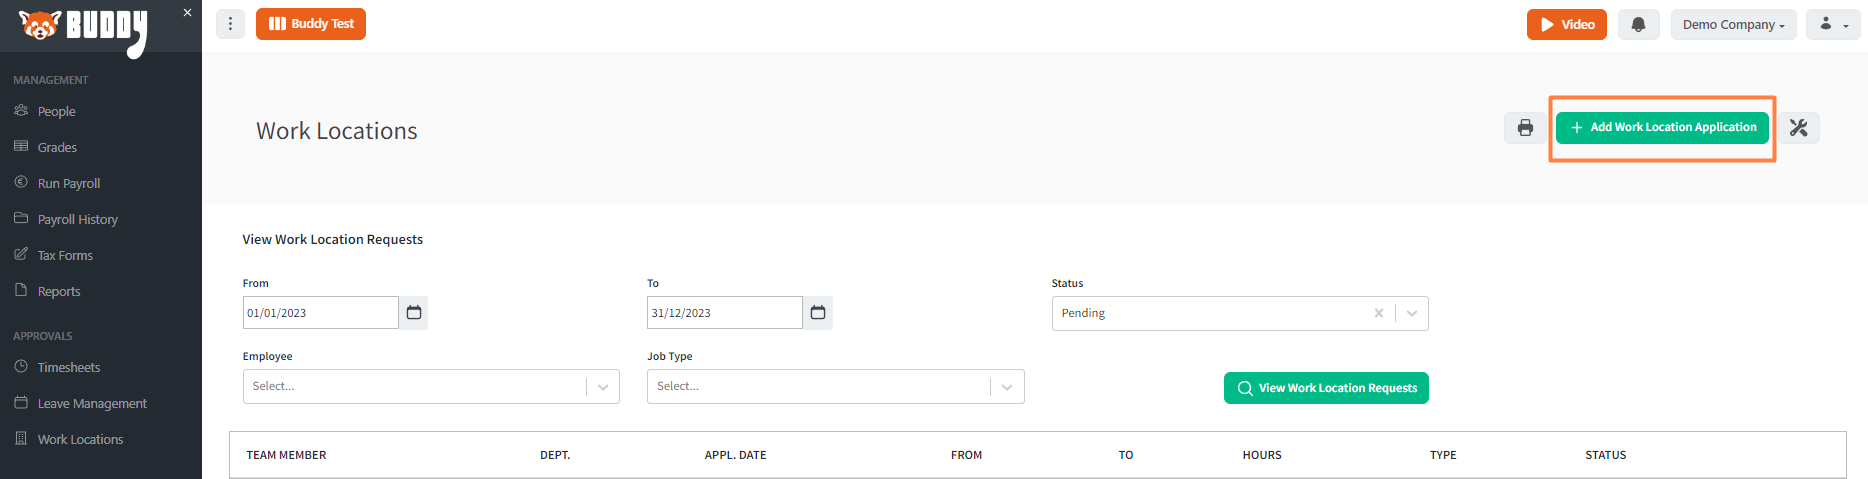The image size is (1868, 479).
Task: Edit the From date field
Action: 321,313
